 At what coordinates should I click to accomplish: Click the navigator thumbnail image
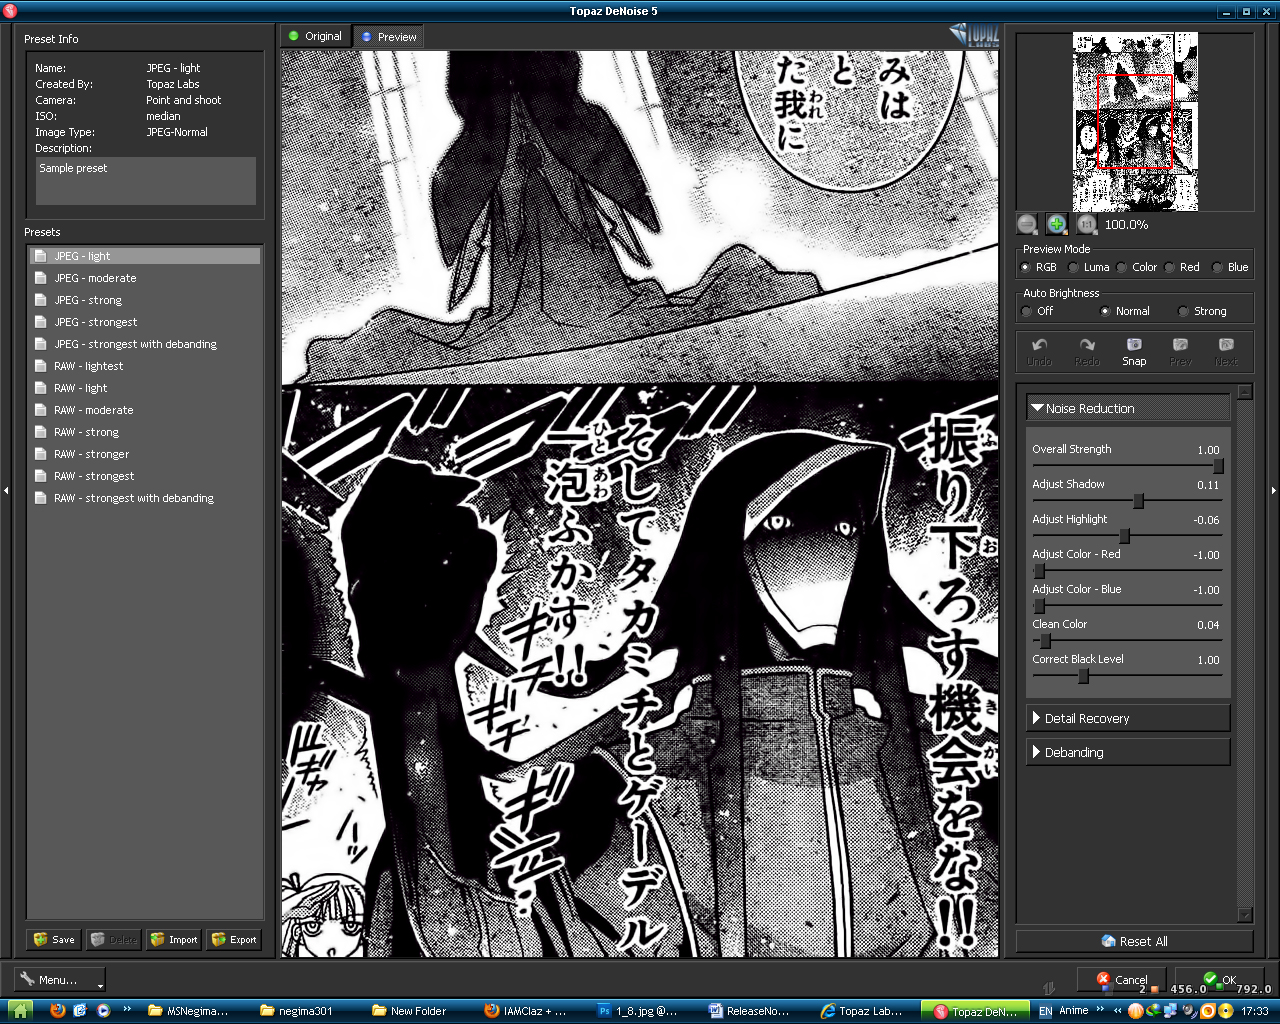[1135, 121]
